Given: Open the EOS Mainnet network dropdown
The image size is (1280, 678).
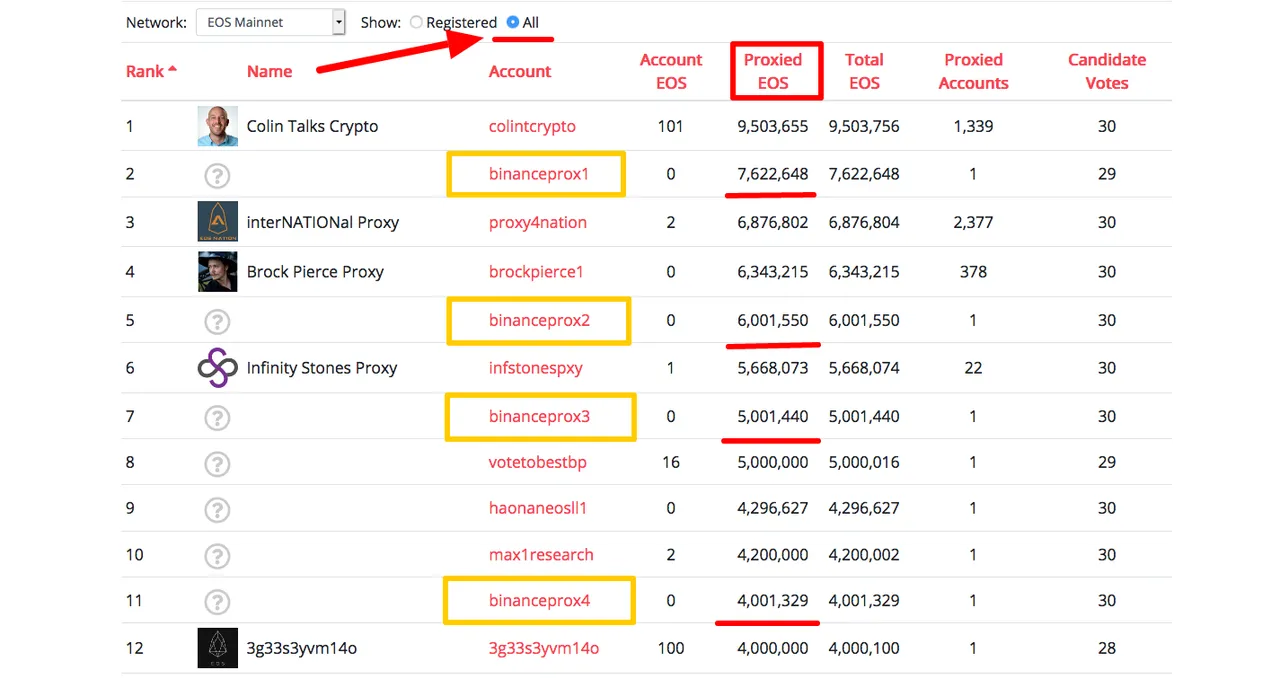Looking at the screenshot, I should [x=270, y=22].
